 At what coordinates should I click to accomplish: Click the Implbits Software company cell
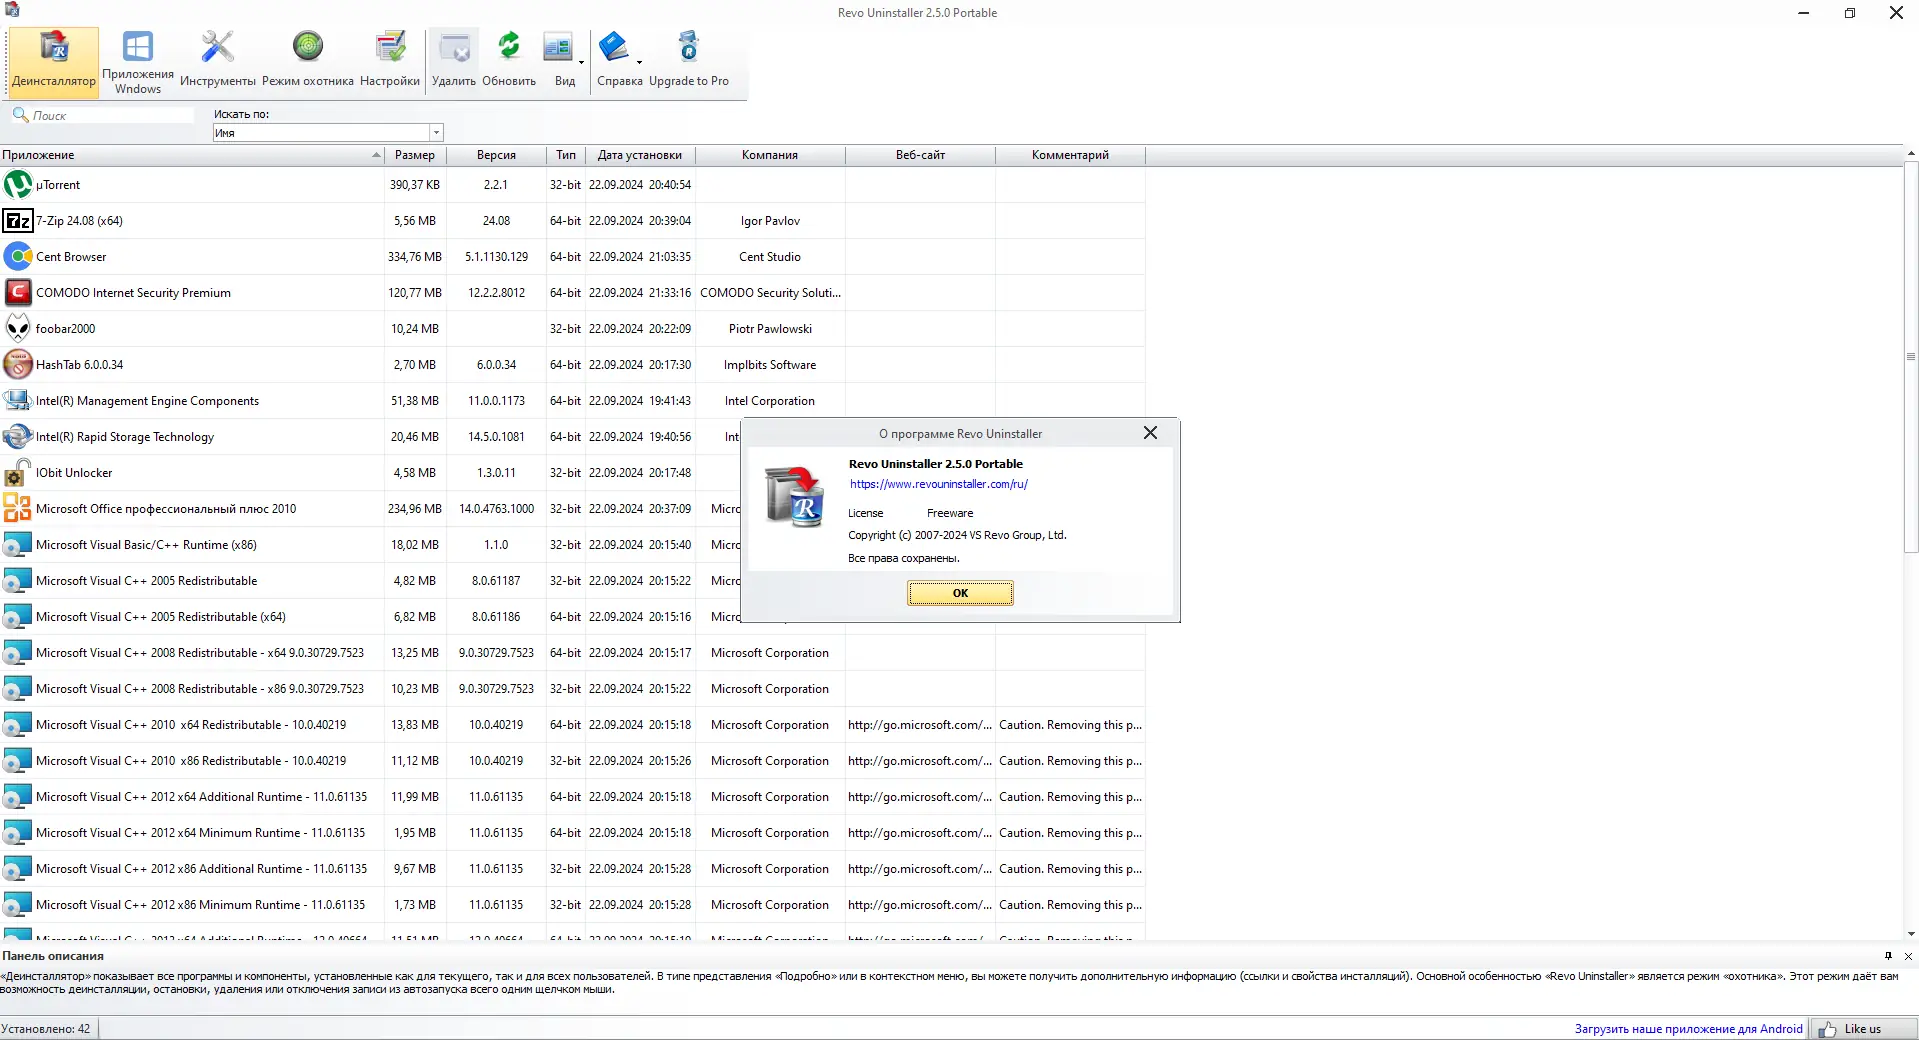[770, 365]
